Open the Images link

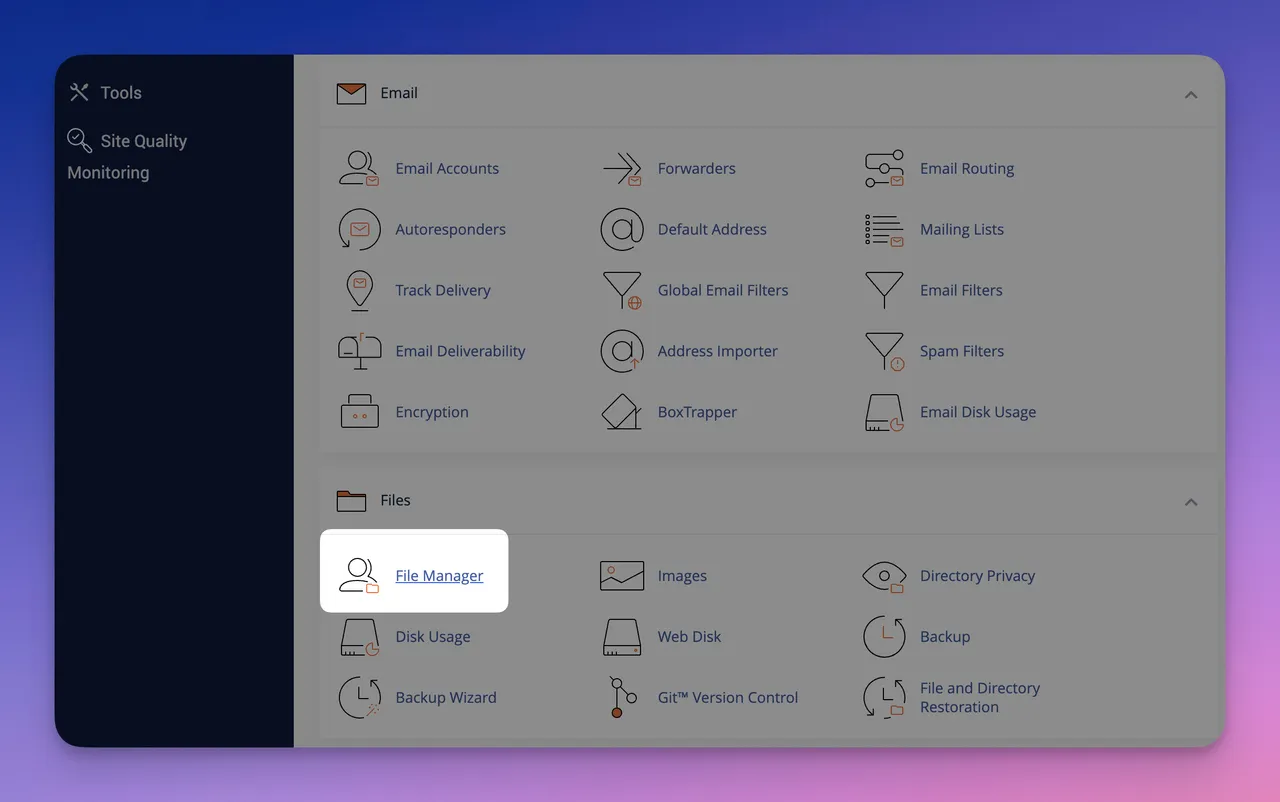[x=682, y=576]
